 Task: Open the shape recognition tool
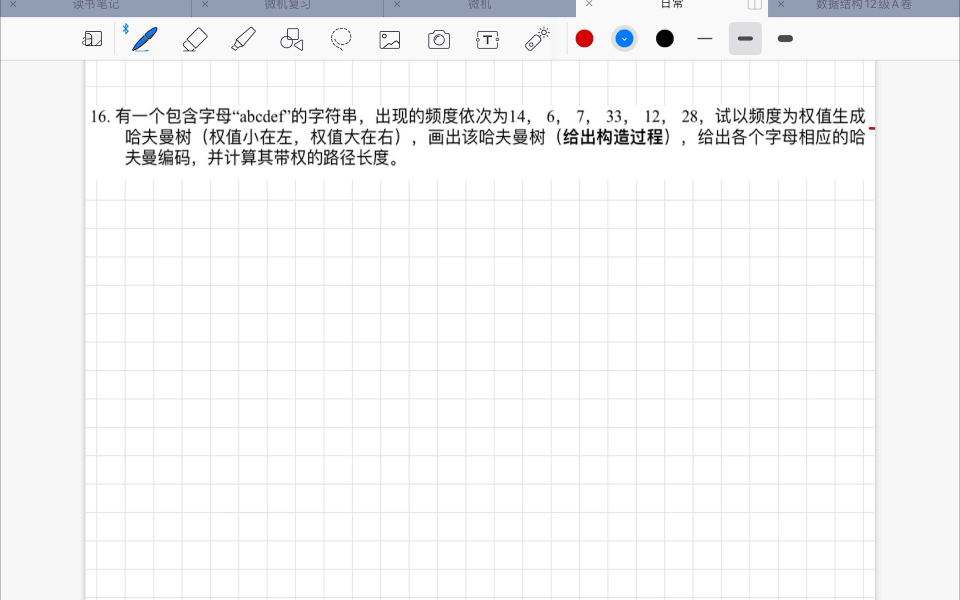tap(291, 38)
